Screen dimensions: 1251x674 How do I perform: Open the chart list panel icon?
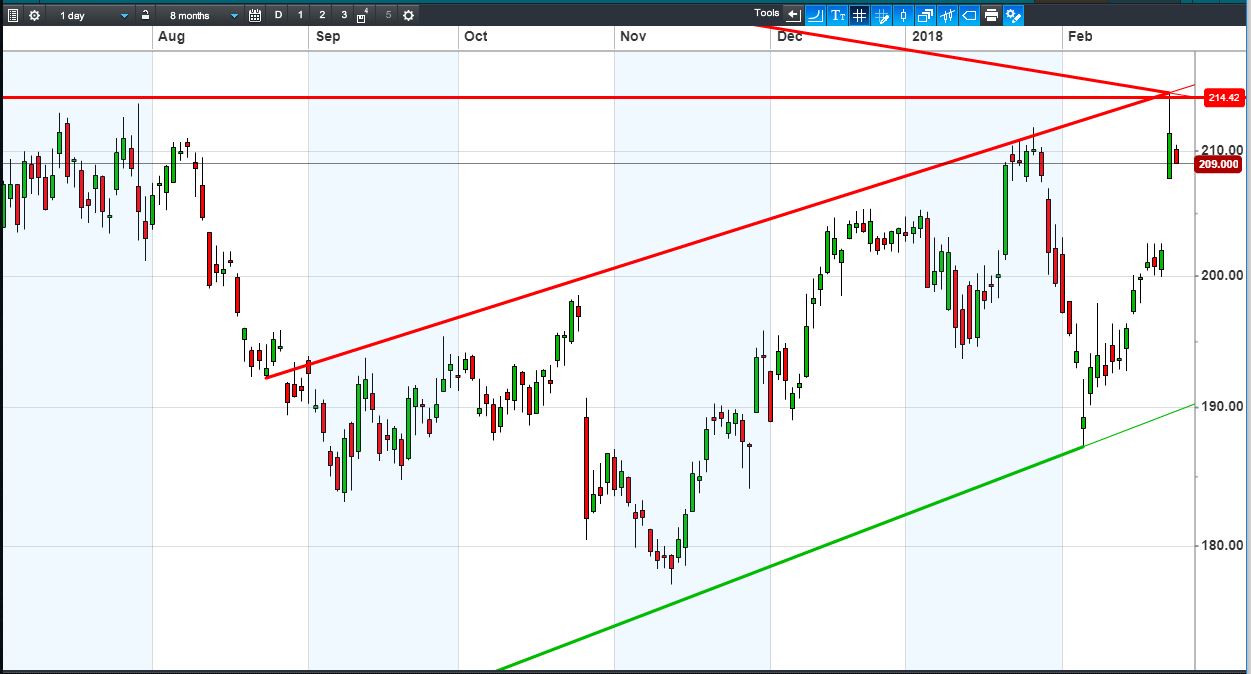12,15
